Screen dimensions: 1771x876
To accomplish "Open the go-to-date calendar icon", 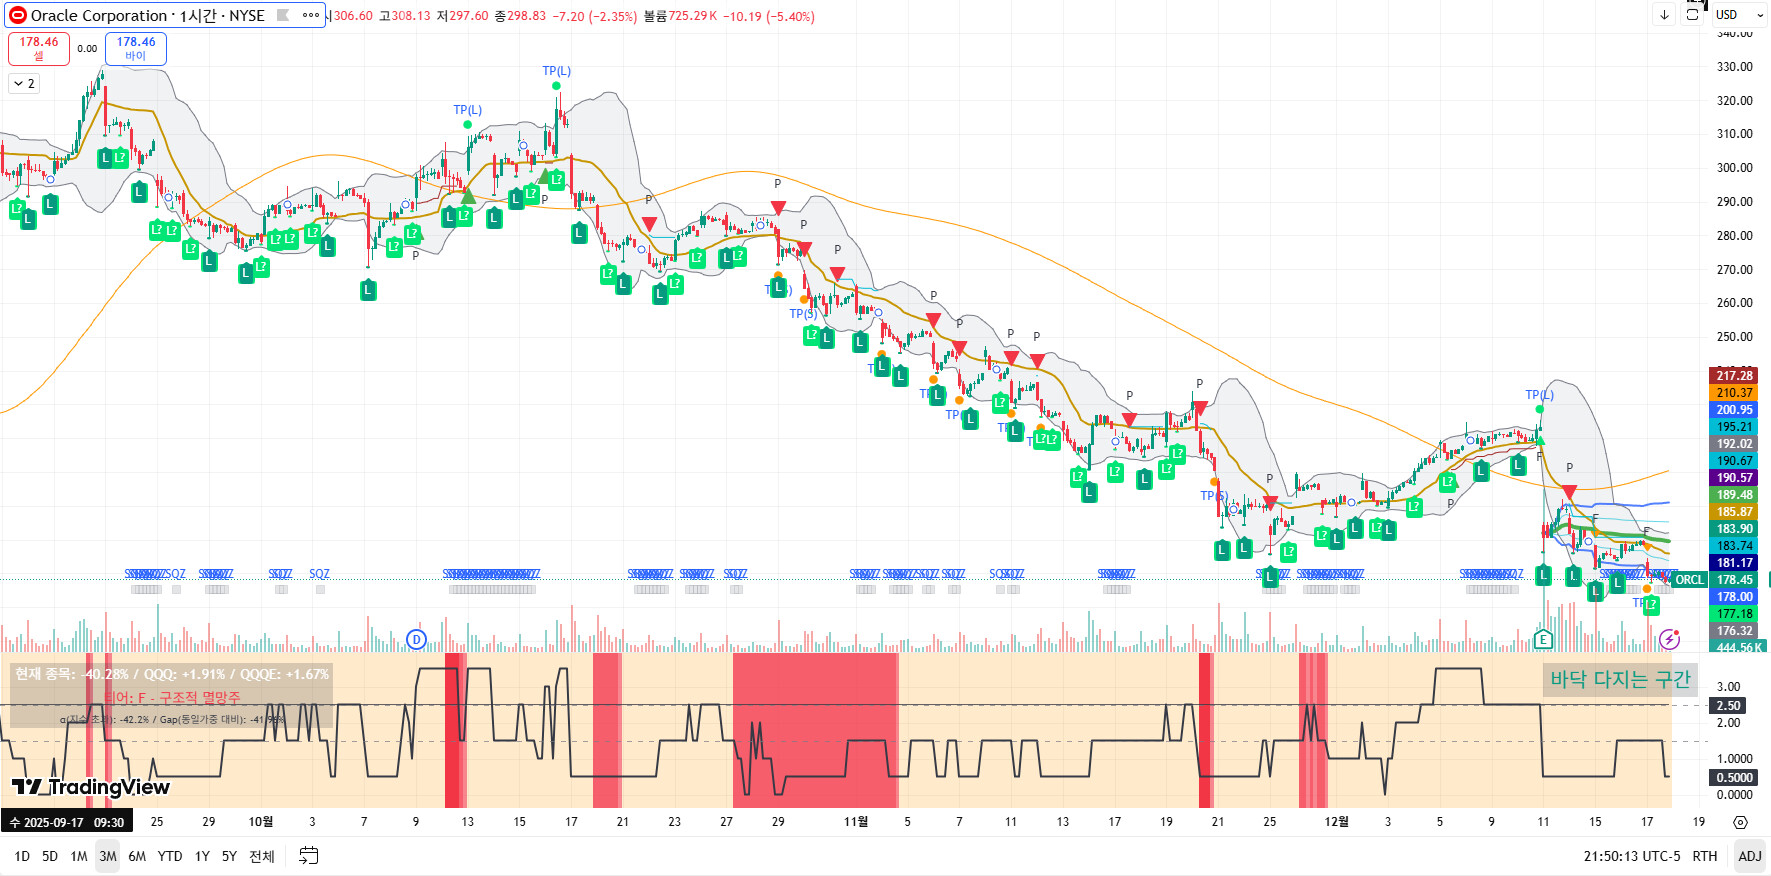I will pos(309,856).
